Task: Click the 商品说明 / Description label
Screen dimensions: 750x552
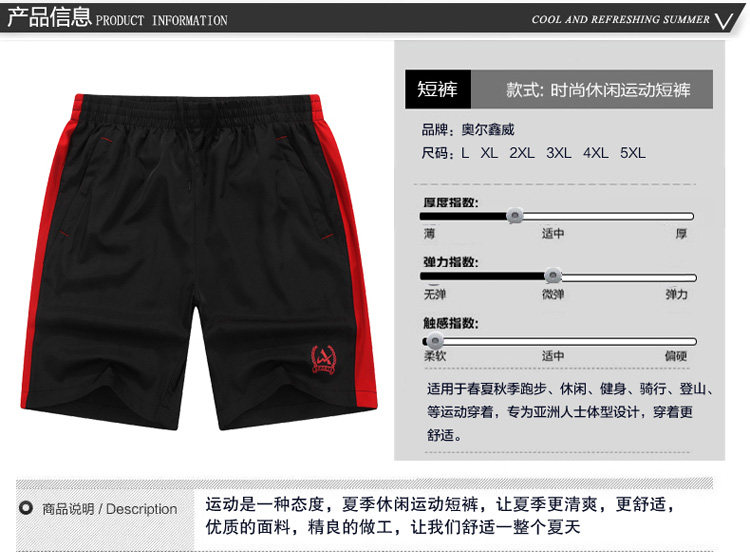Action: pyautogui.click(x=110, y=508)
